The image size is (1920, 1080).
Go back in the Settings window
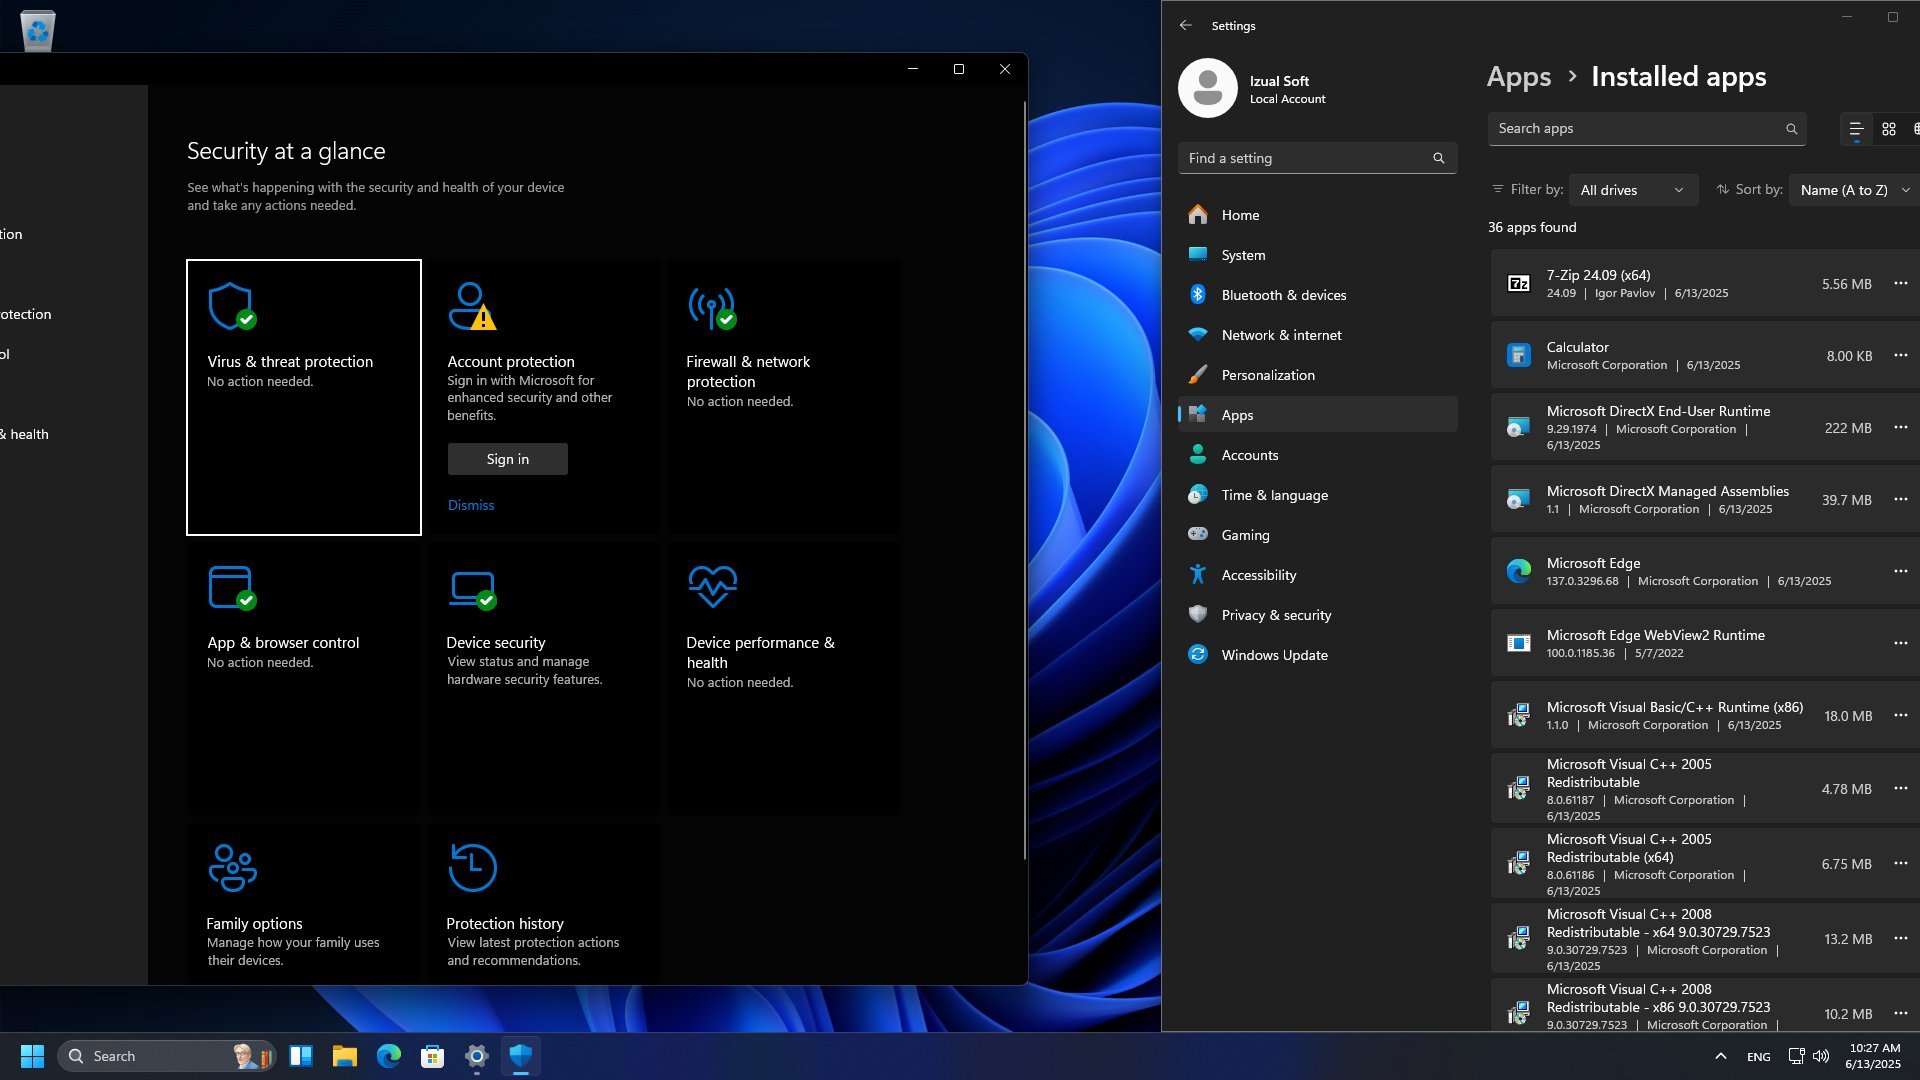click(x=1186, y=26)
